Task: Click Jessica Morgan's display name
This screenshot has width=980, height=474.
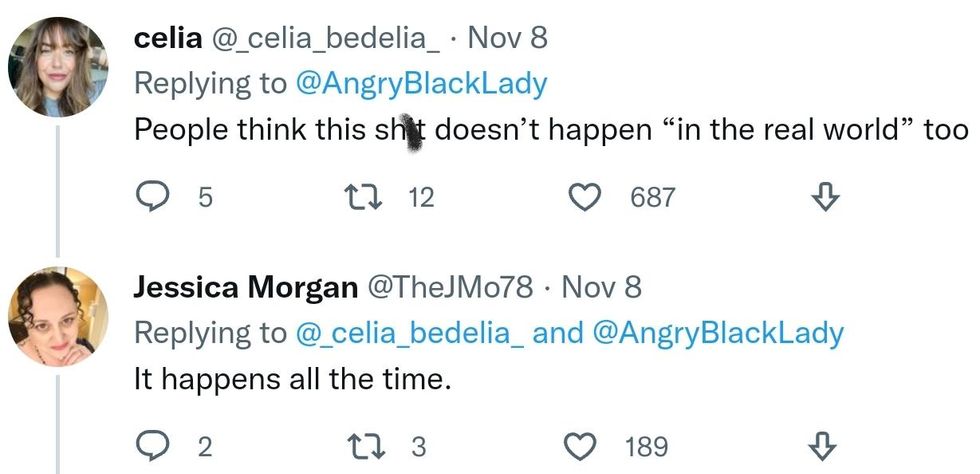Action: point(245,288)
